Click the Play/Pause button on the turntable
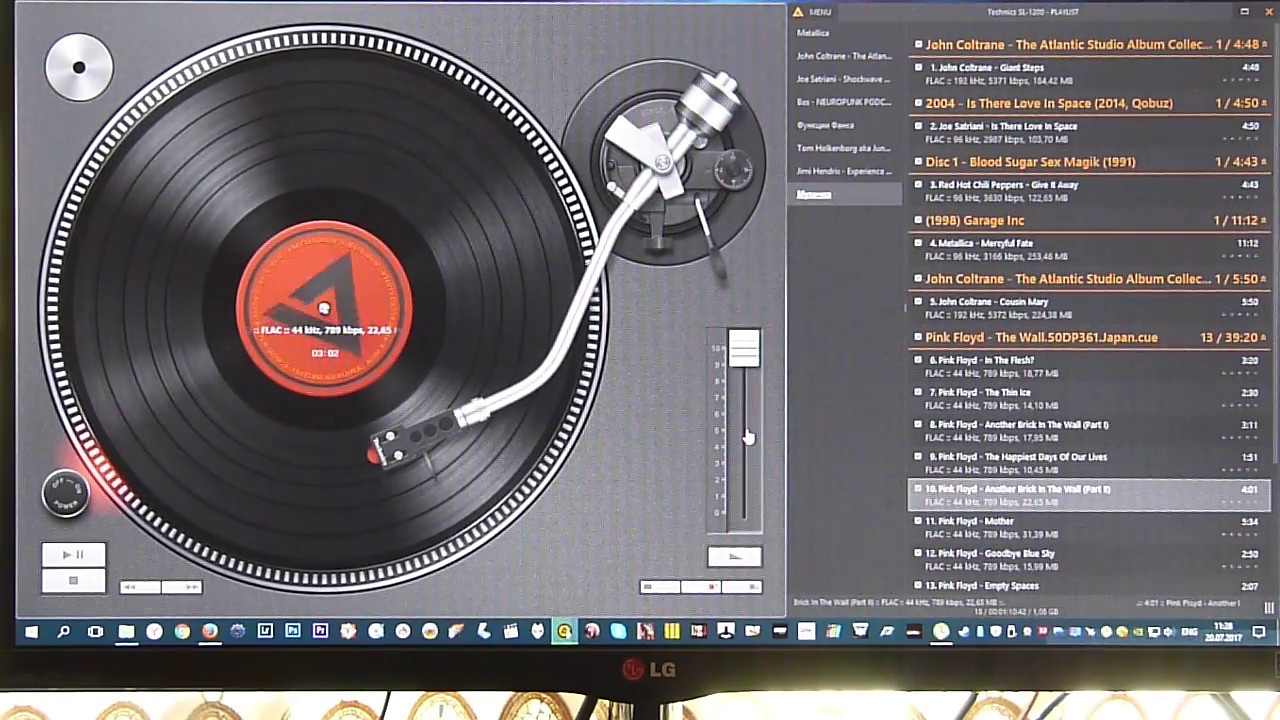Image resolution: width=1280 pixels, height=720 pixels. [73, 555]
